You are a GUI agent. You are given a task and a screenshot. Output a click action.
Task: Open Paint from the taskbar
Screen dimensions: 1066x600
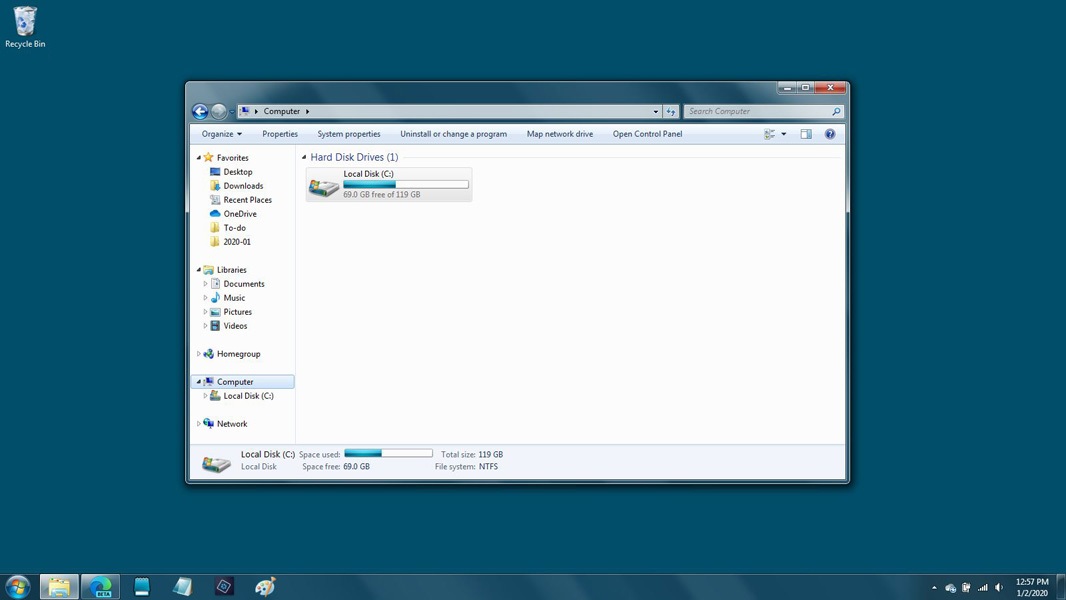coord(265,586)
